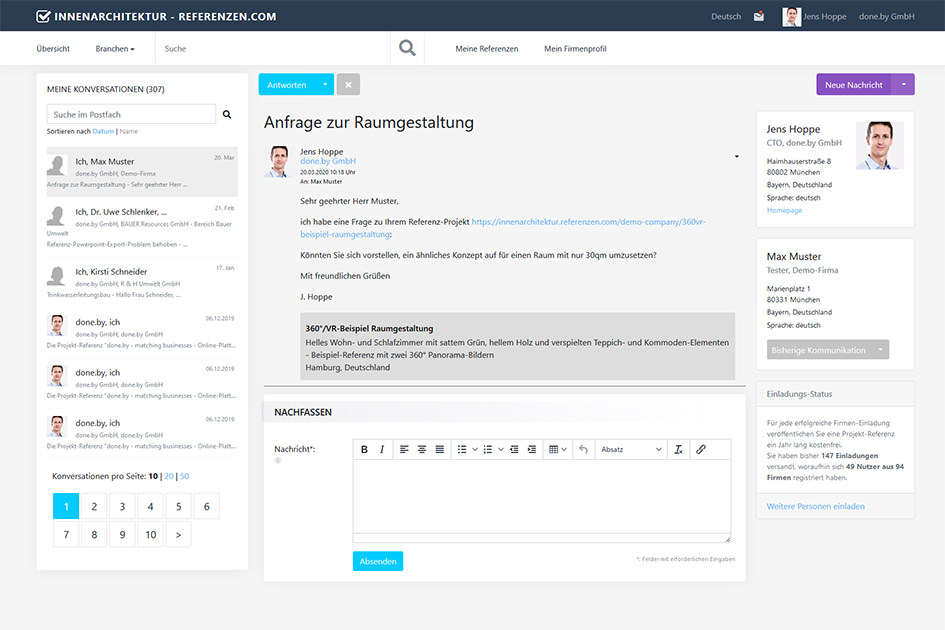Click the insert link icon in editor
The width and height of the screenshot is (945, 630).
point(700,450)
